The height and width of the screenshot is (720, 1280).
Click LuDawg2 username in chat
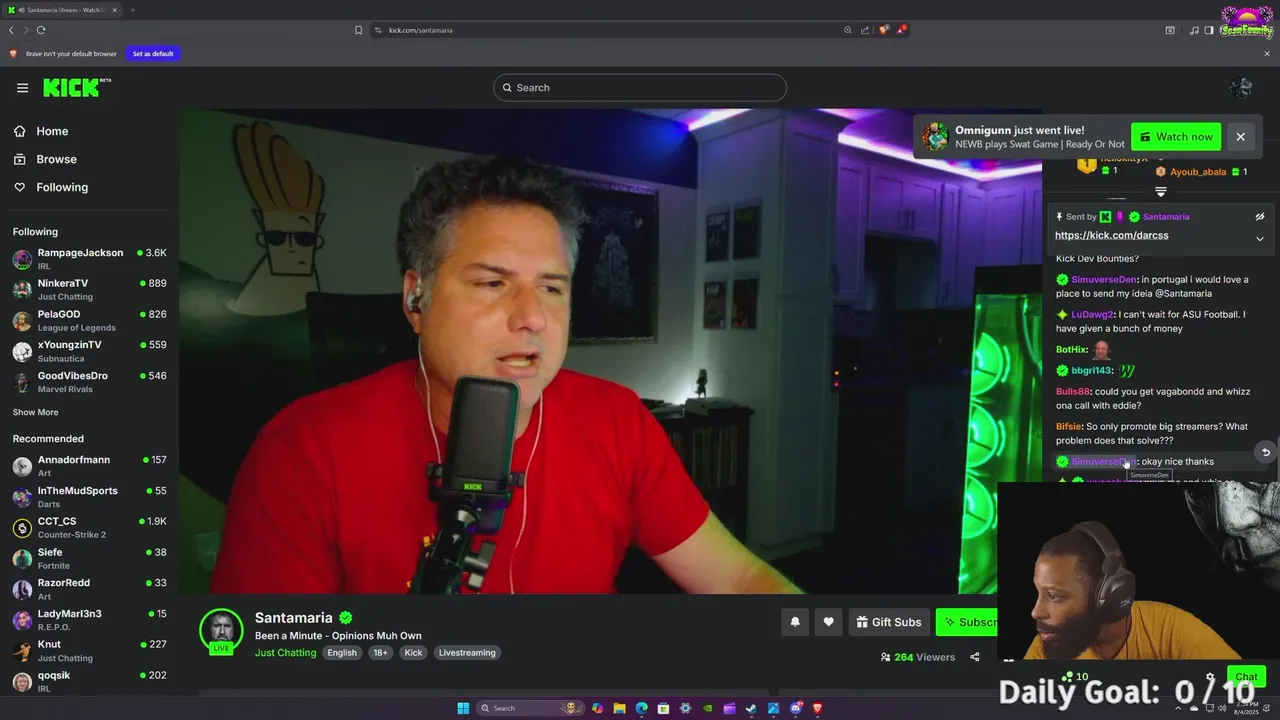pyautogui.click(x=1092, y=315)
